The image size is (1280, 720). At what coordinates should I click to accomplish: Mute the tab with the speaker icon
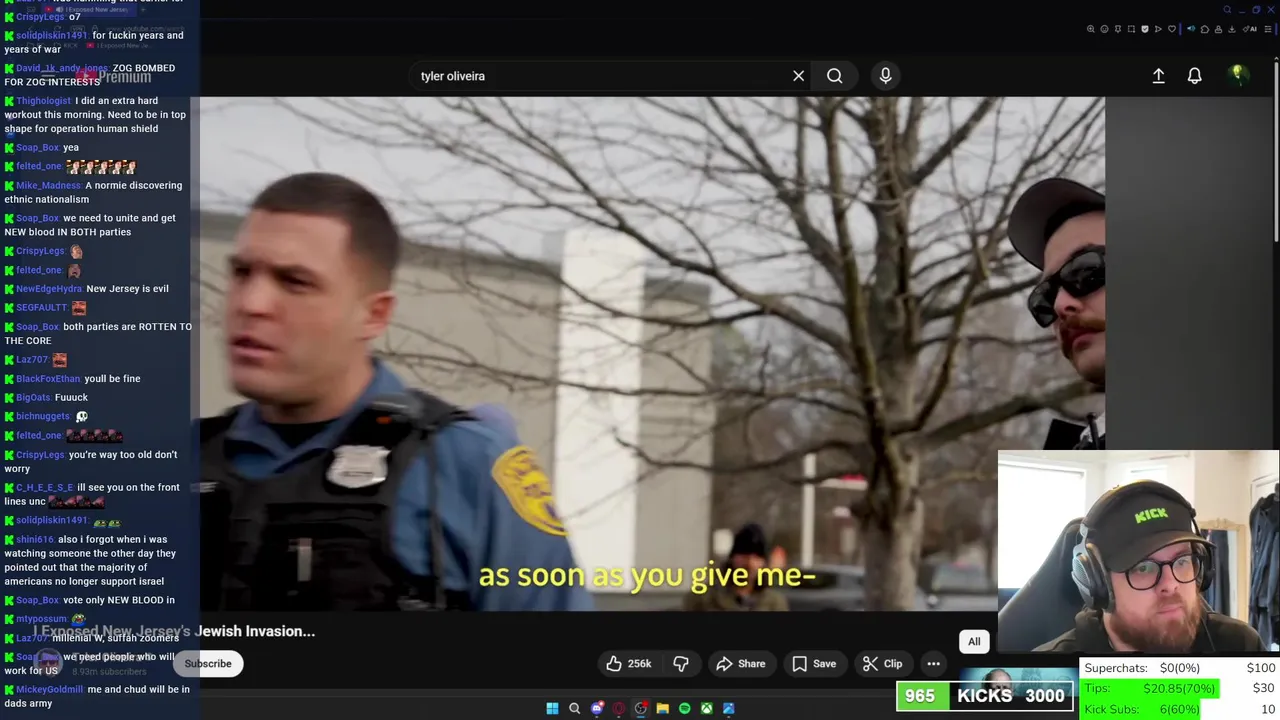click(1191, 29)
